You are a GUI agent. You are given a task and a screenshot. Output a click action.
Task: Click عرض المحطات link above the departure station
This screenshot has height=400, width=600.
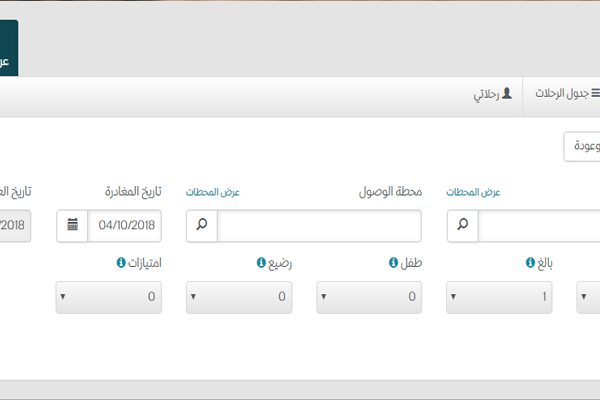point(474,192)
